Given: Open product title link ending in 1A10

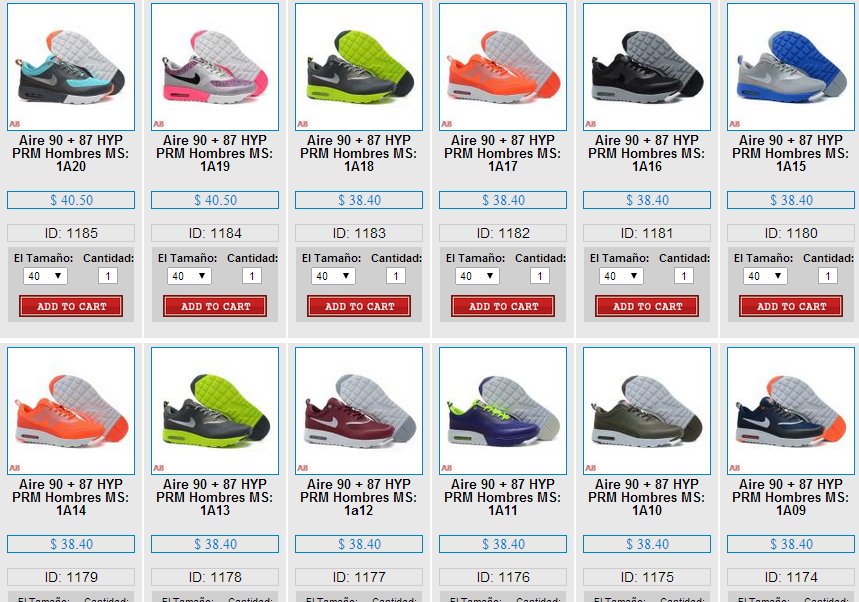Looking at the screenshot, I should pos(647,497).
